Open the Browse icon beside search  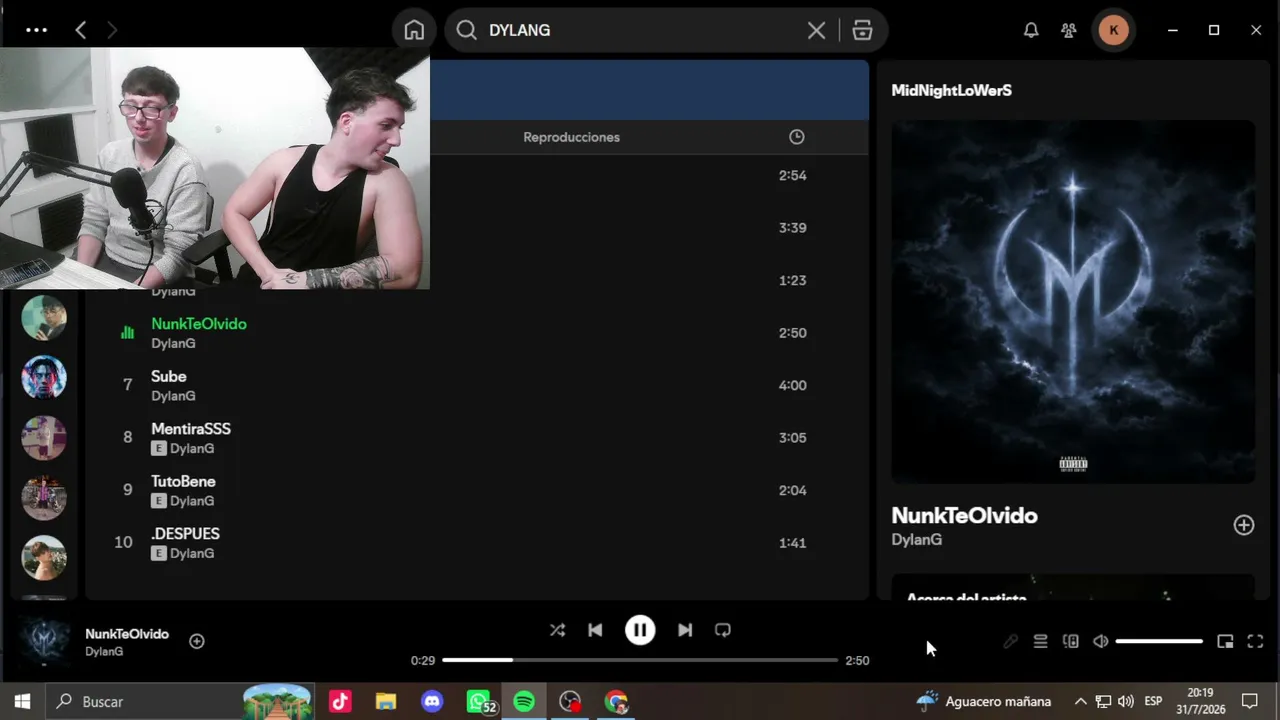point(862,30)
